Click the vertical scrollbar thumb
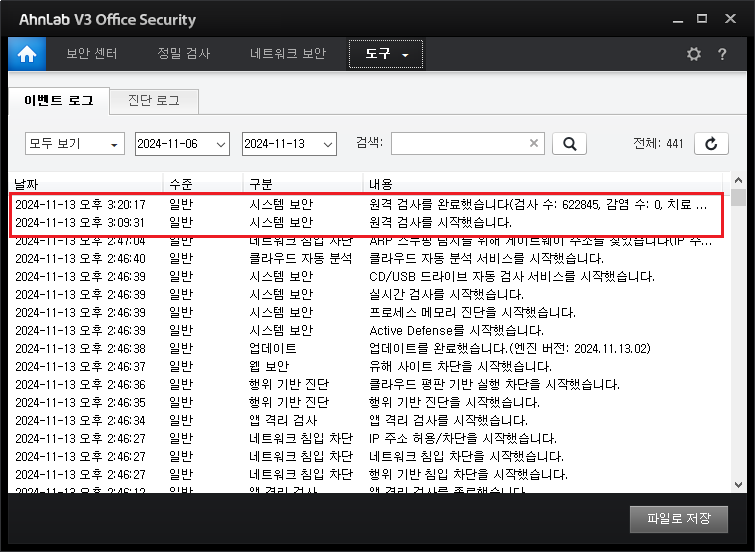This screenshot has width=755, height=552. (x=738, y=197)
